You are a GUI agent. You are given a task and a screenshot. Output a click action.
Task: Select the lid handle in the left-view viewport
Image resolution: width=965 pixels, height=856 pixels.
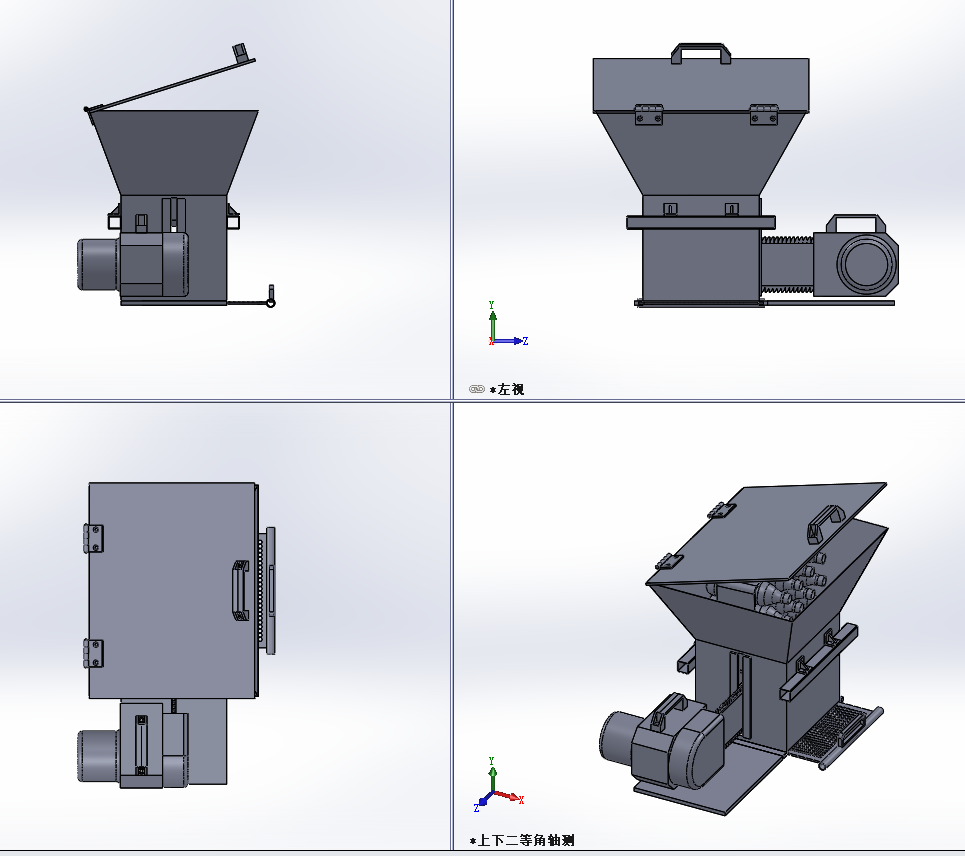pyautogui.click(x=701, y=53)
